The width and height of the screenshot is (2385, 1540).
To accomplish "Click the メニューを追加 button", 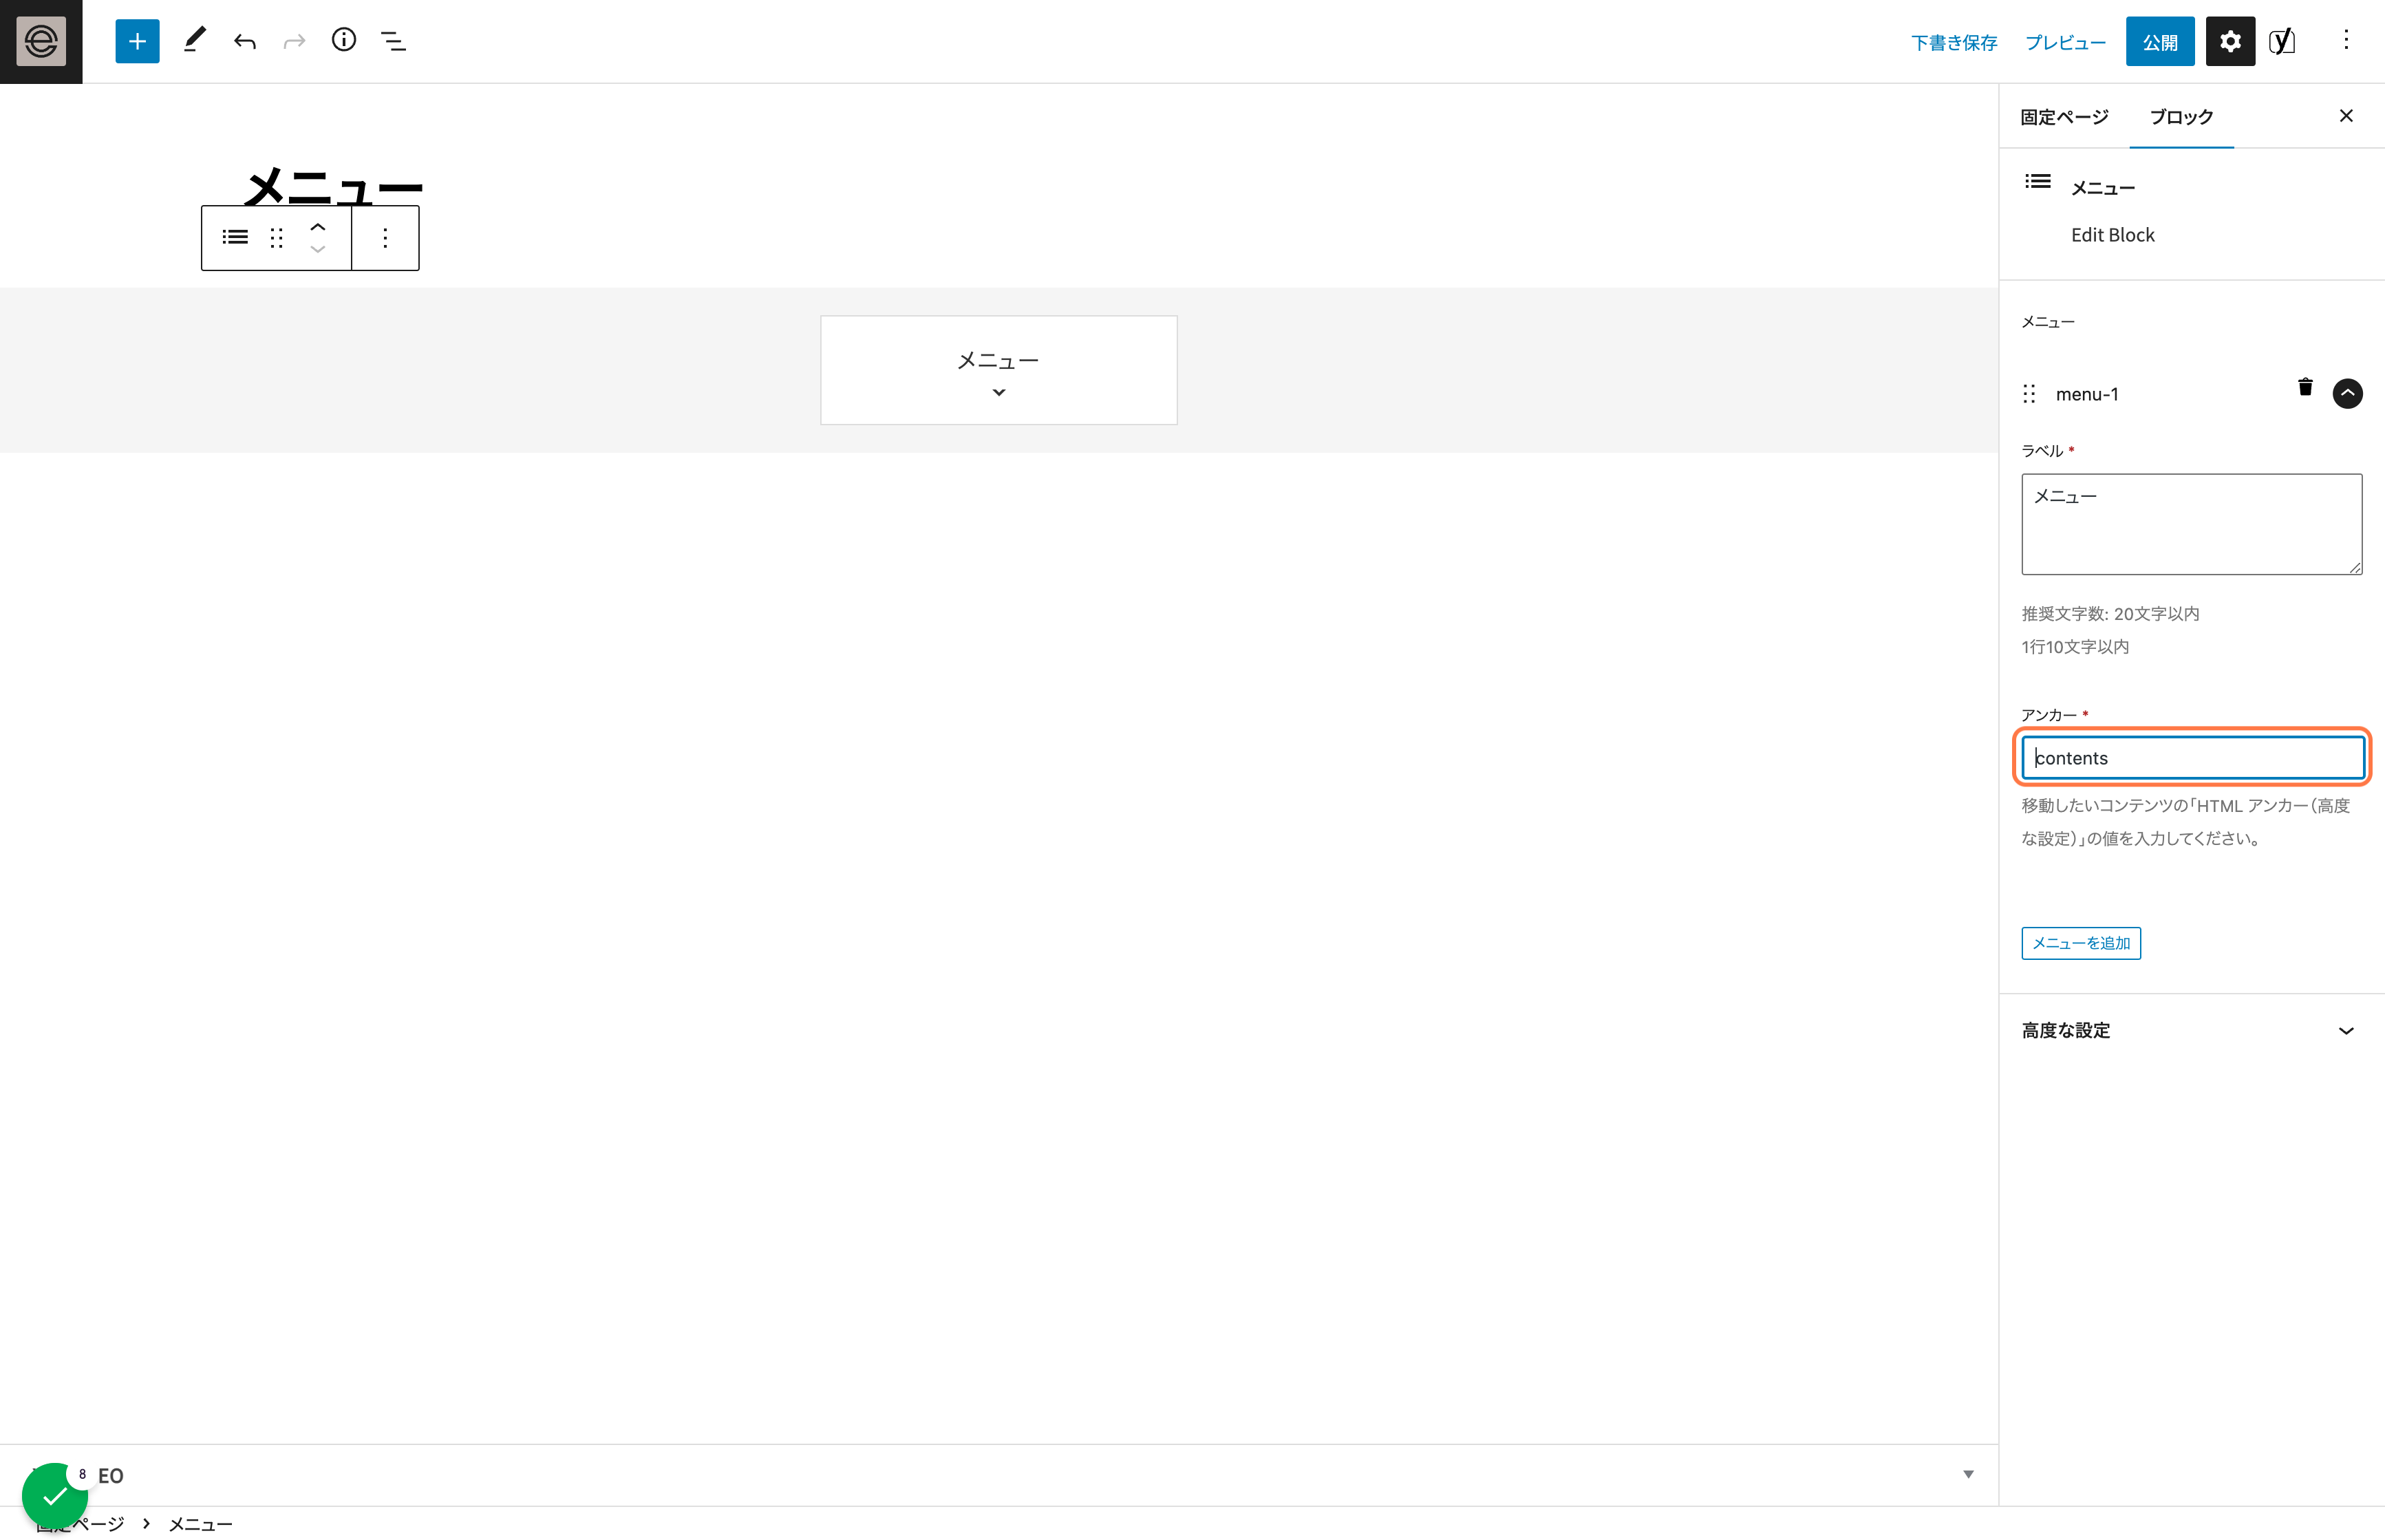I will (2081, 943).
